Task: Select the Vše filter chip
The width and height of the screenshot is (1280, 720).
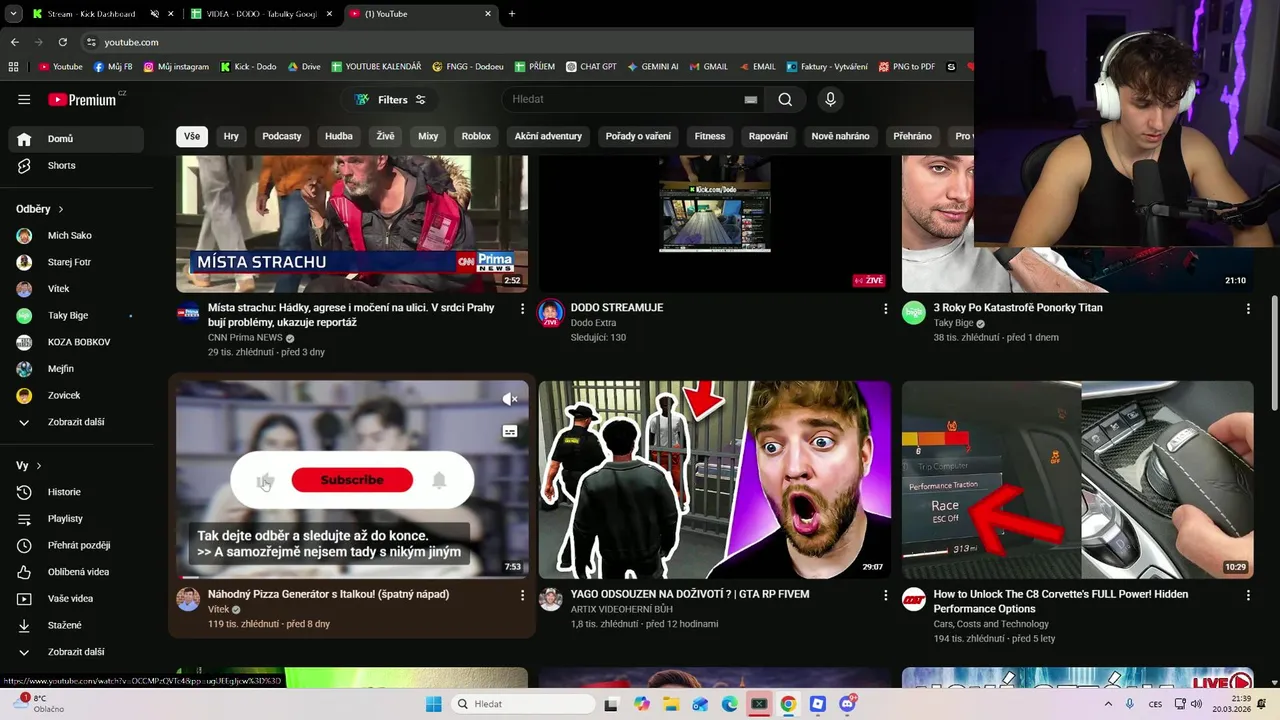Action: 192,136
